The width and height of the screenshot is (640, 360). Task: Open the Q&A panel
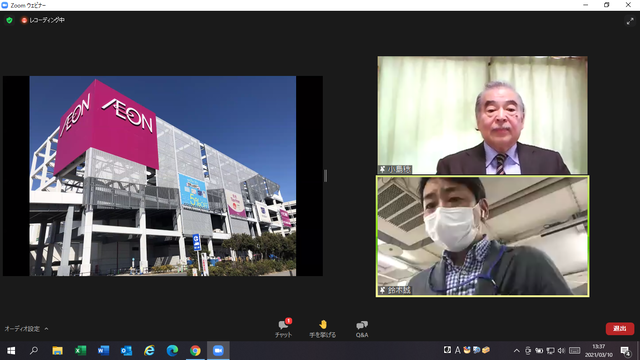pos(362,329)
